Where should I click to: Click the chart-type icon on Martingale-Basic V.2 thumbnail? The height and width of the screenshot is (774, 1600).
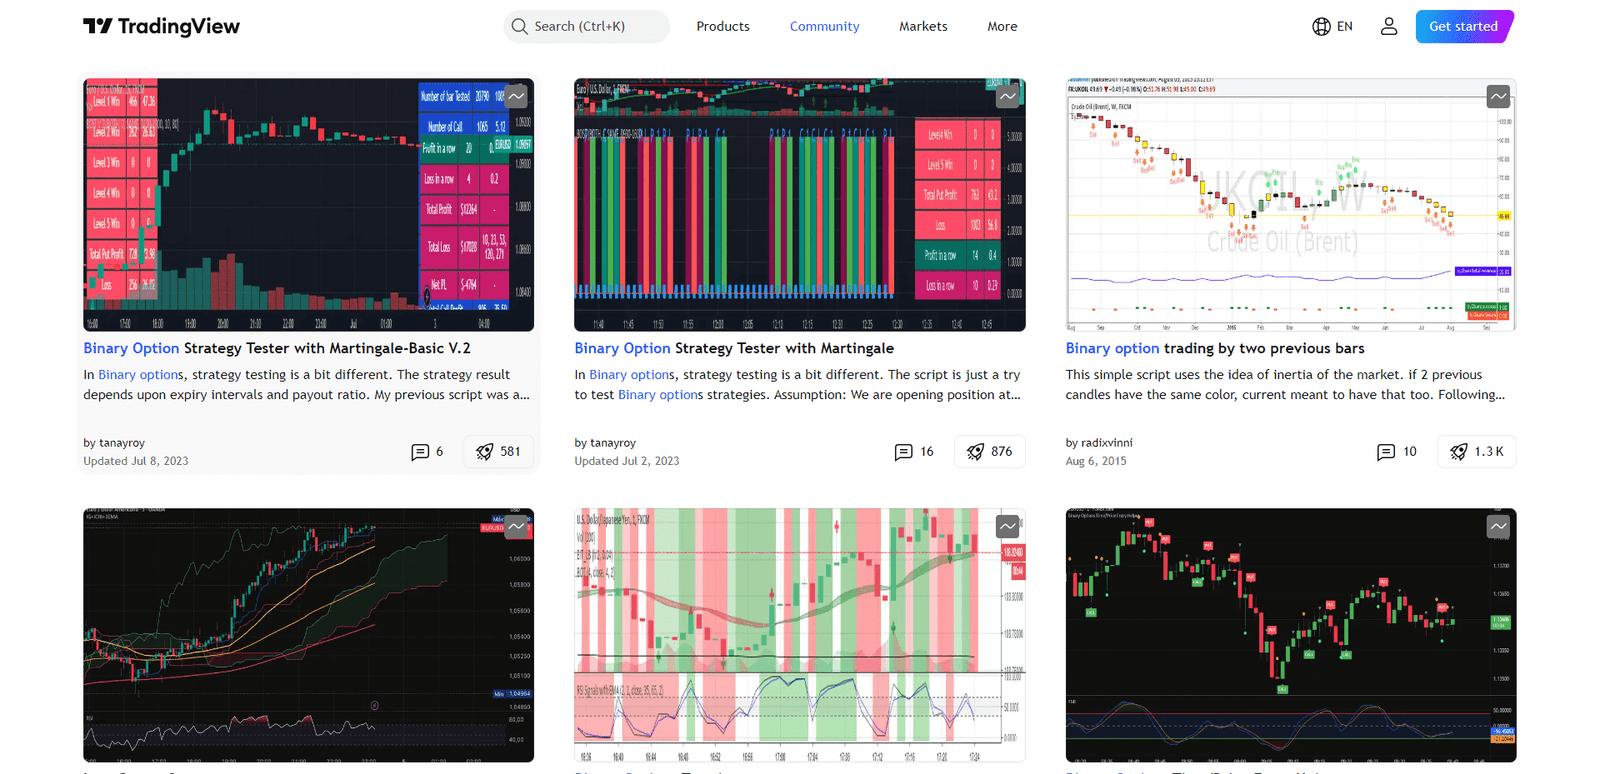[516, 96]
